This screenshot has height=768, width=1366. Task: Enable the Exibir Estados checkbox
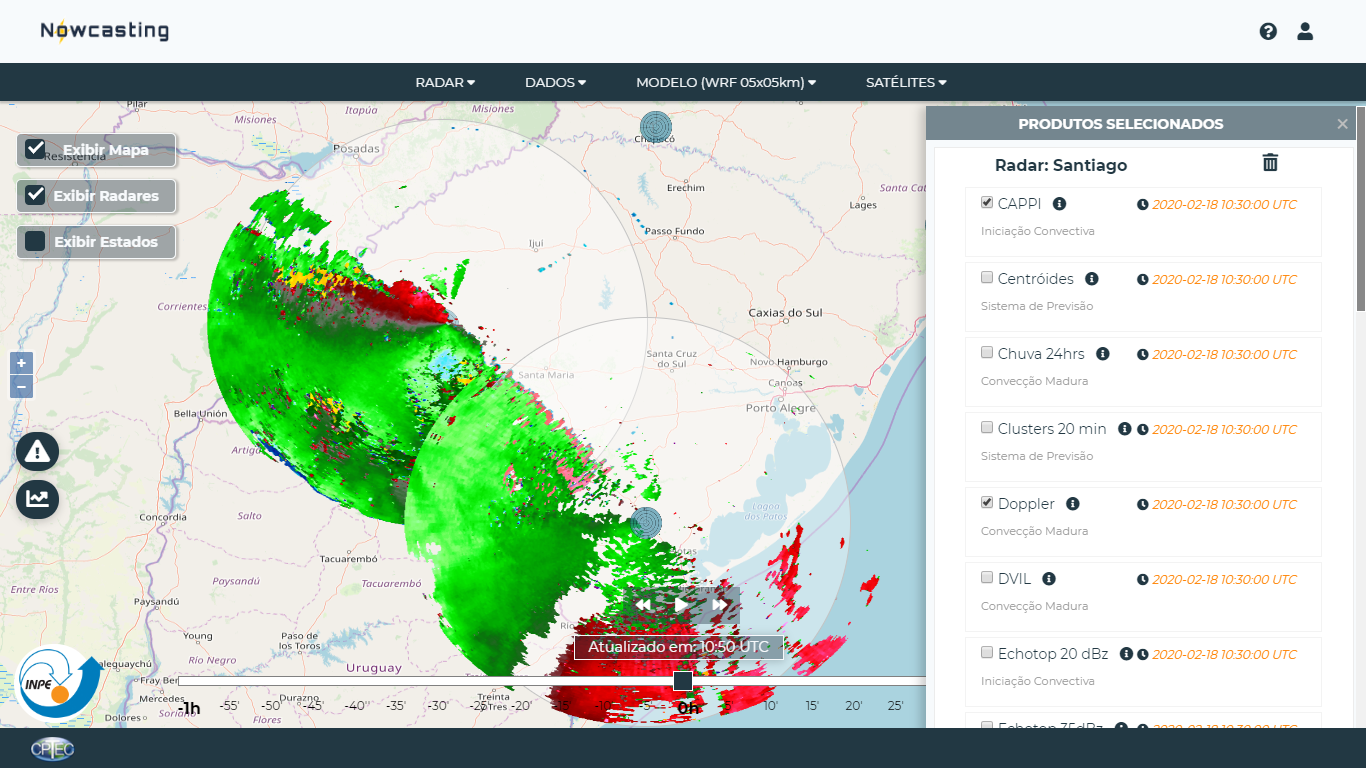coord(36,241)
